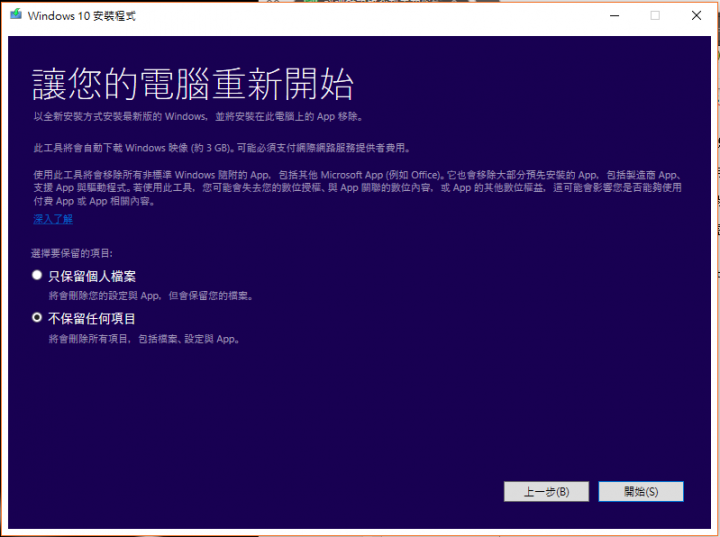Viewport: 720px width, 537px height.
Task: Click the 上一步(B) back button
Action: pyautogui.click(x=546, y=492)
